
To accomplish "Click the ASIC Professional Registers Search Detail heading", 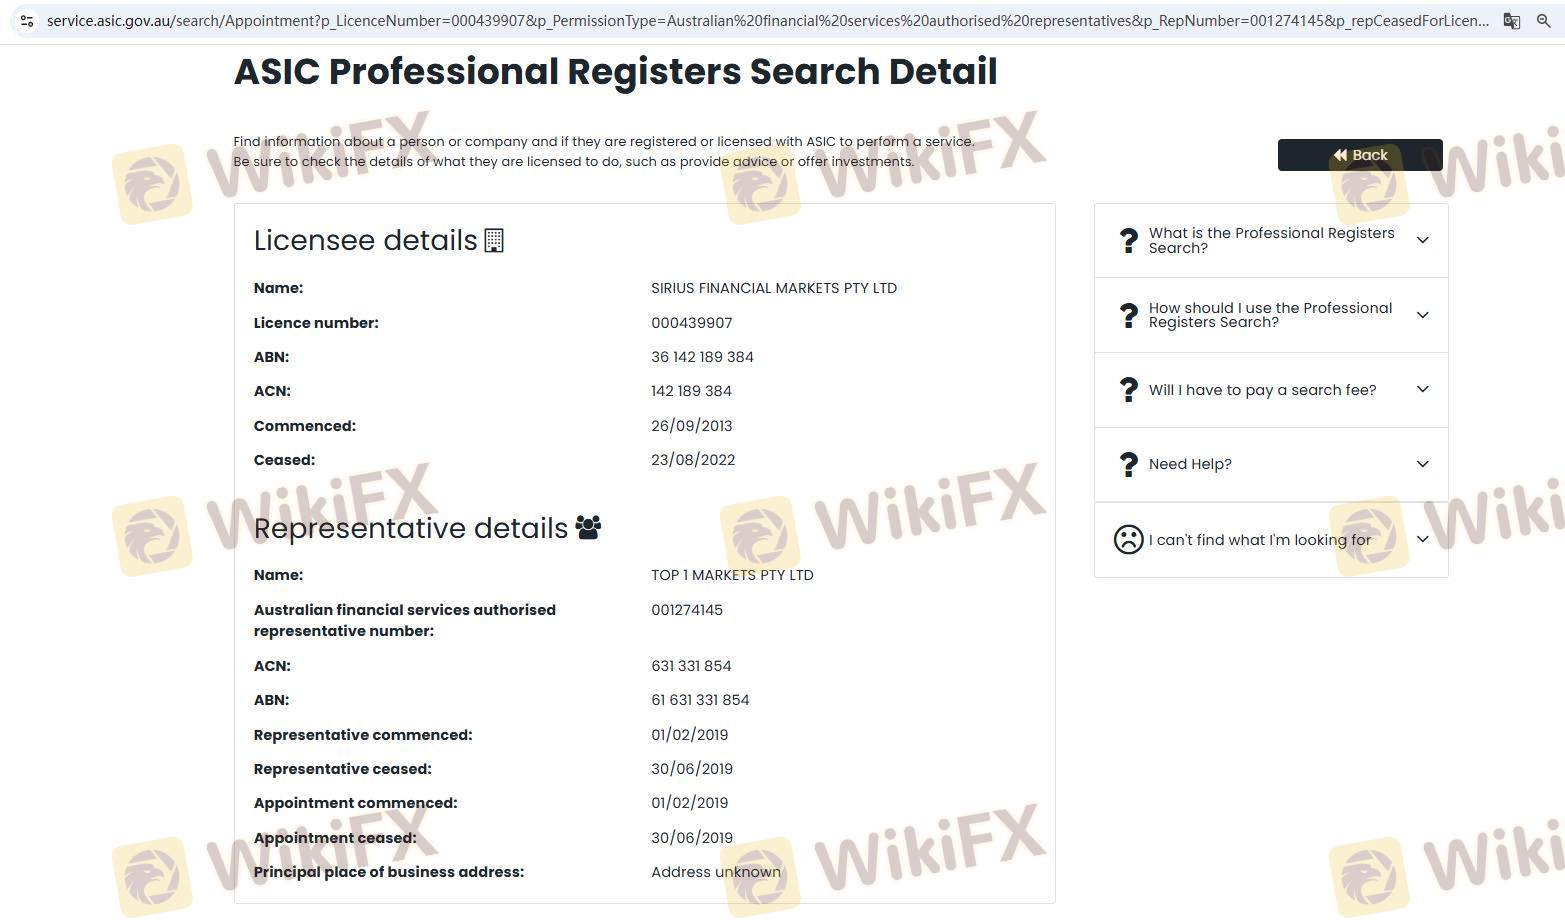I will click(615, 72).
